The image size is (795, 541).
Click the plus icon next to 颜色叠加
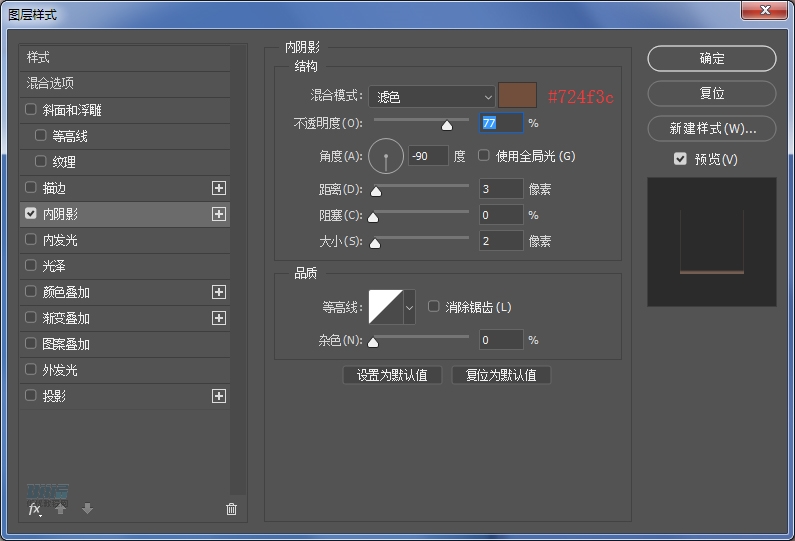(219, 292)
